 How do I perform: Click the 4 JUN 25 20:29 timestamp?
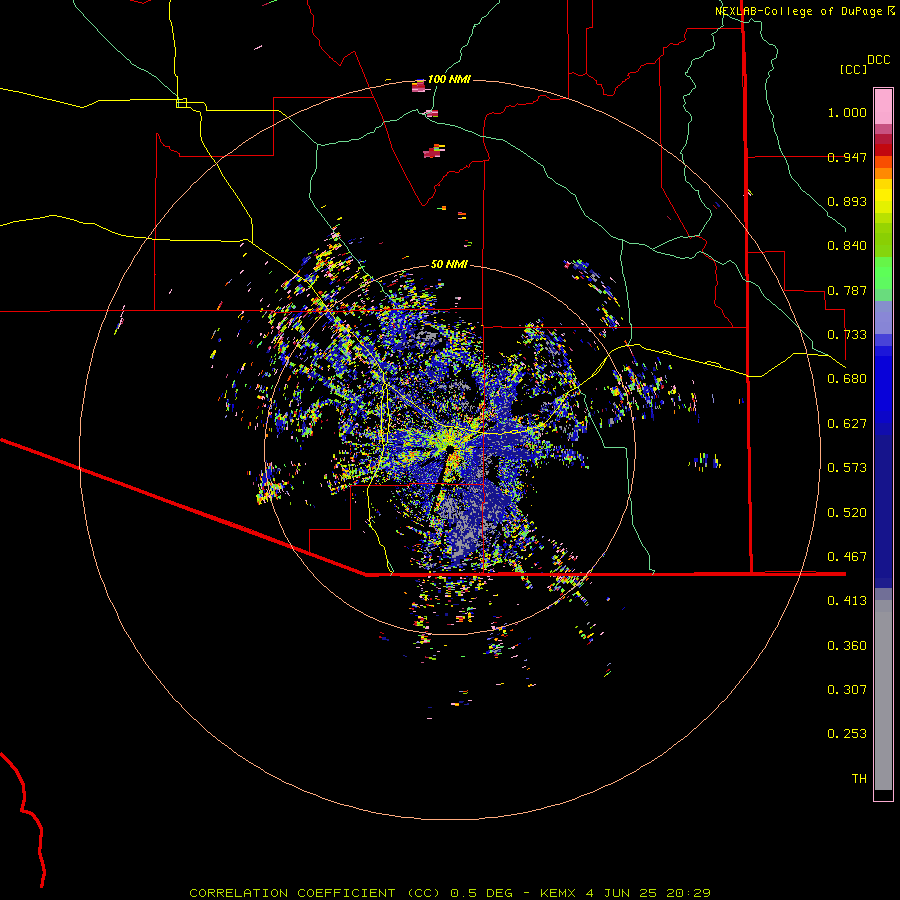tap(648, 893)
